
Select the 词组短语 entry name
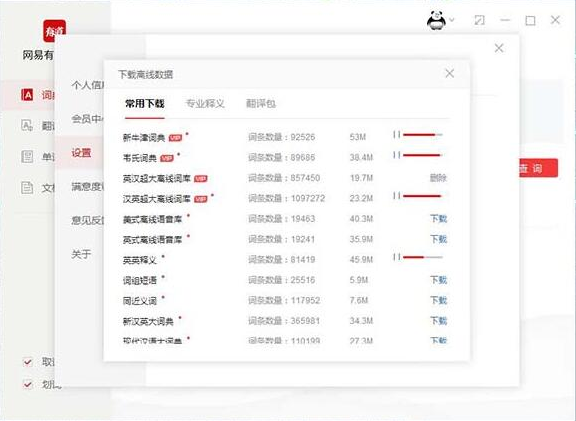[140, 281]
